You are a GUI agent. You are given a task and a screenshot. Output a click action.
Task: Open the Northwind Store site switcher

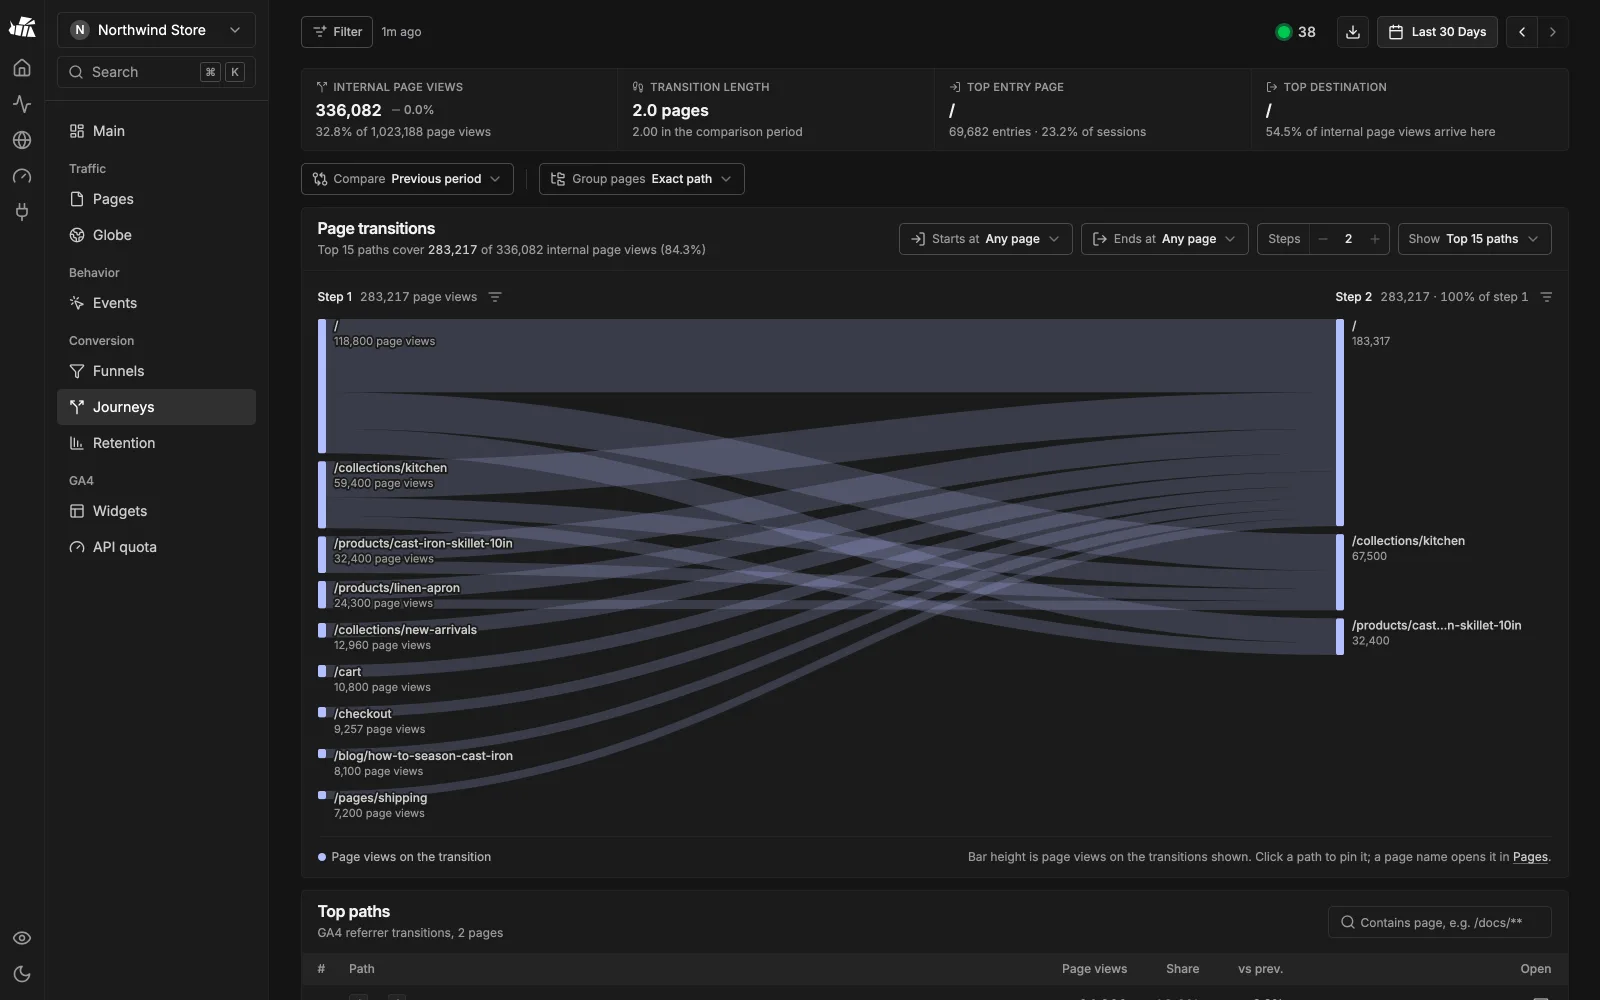[156, 30]
